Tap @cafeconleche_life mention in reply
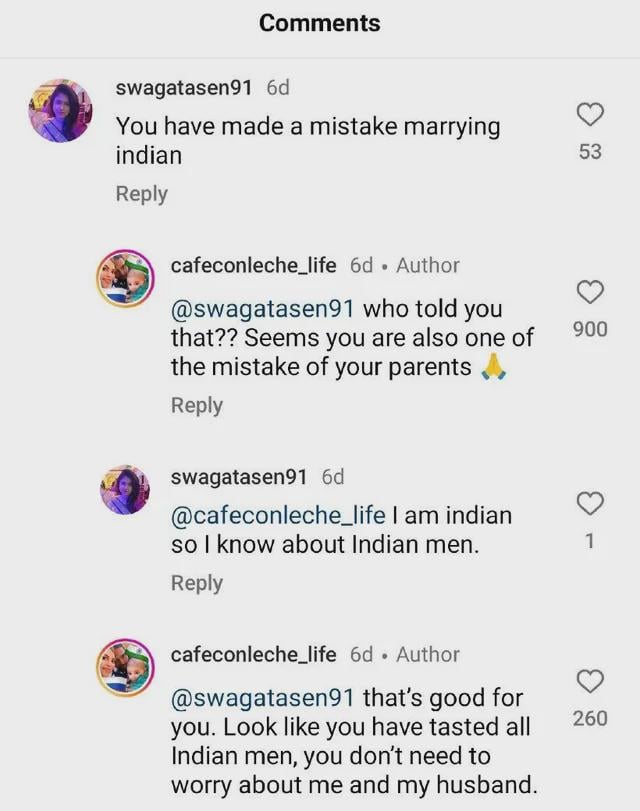640x811 pixels. [x=278, y=516]
